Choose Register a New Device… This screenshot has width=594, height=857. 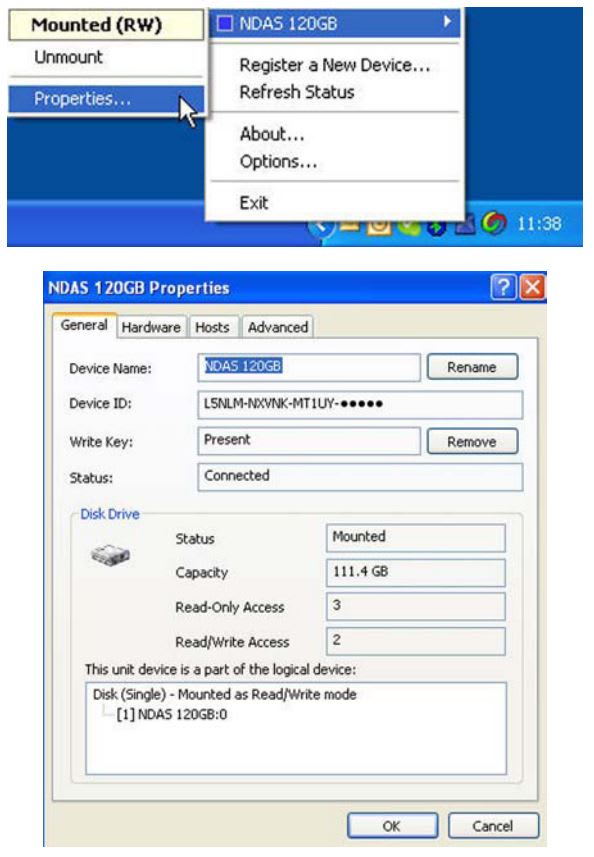click(334, 65)
